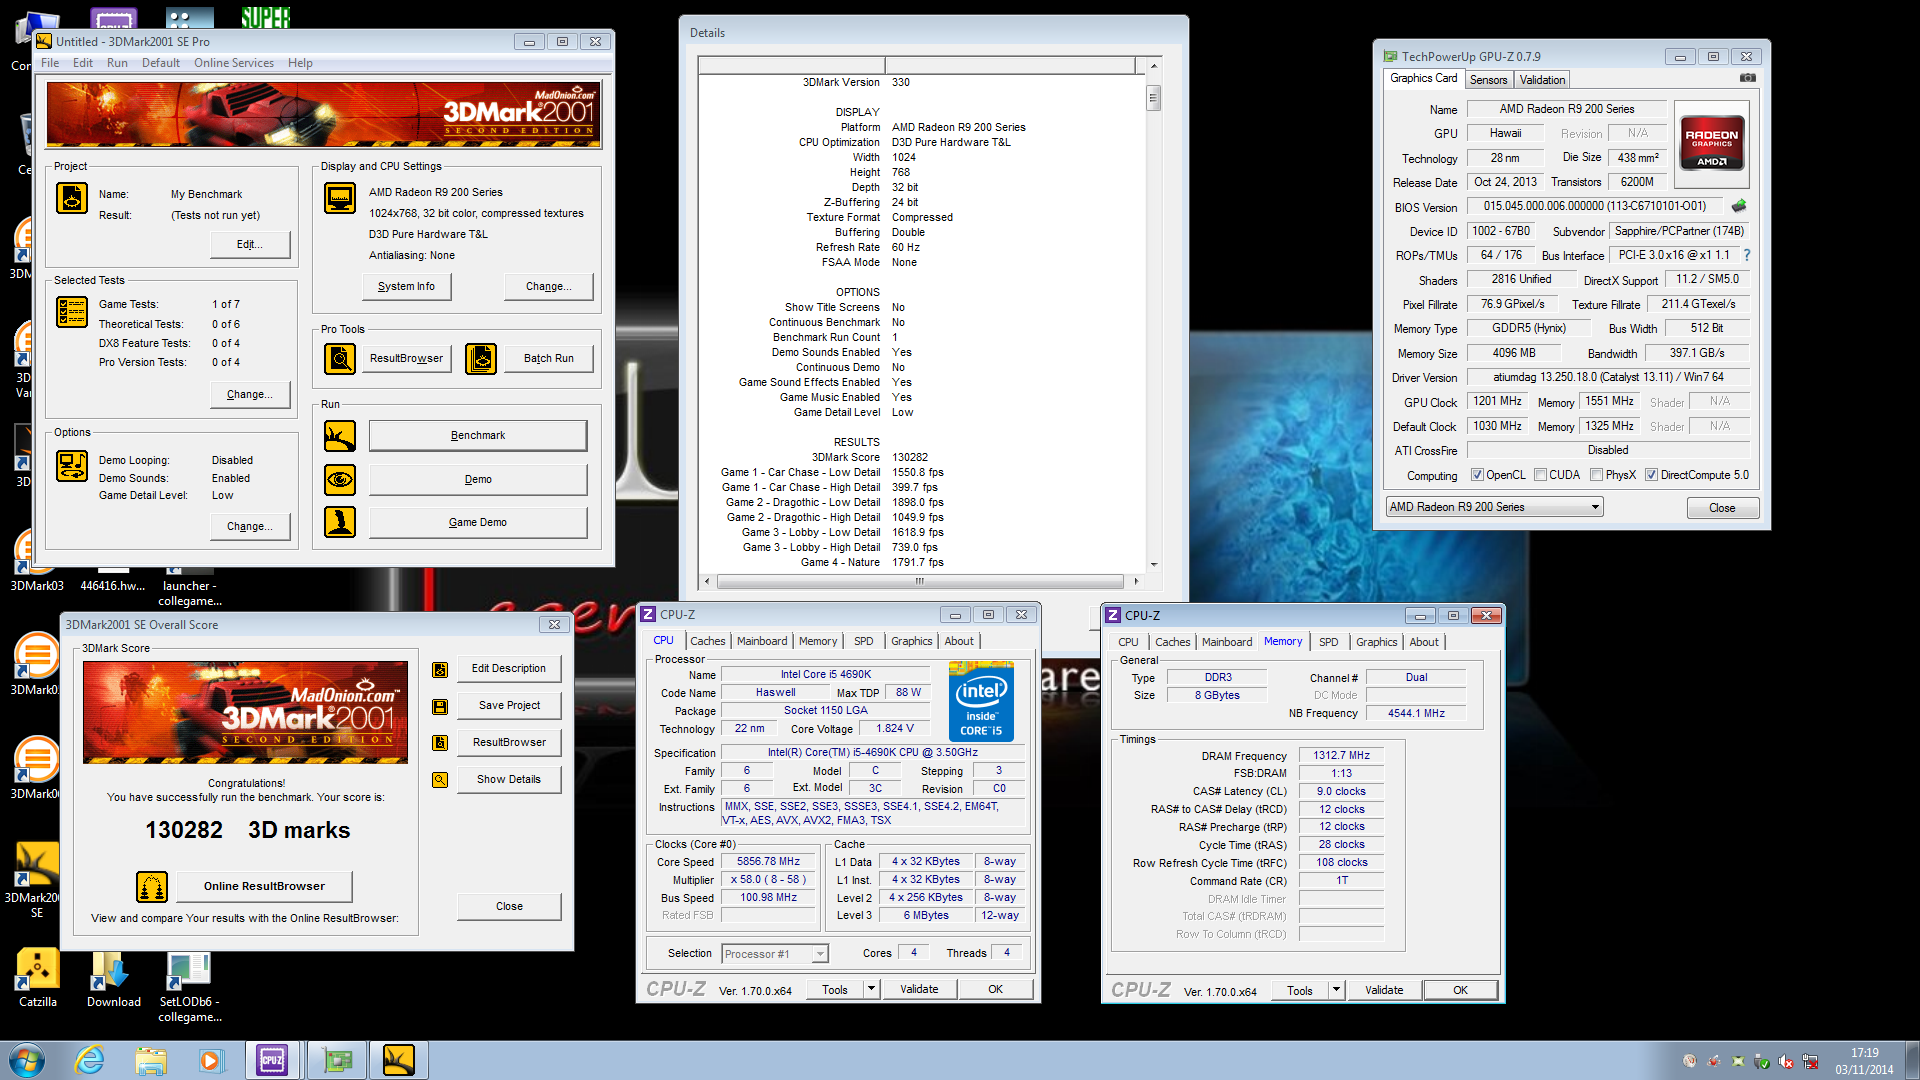The image size is (1920, 1080).
Task: Click the Display and CPU Settings monitor icon
Action: [x=340, y=198]
